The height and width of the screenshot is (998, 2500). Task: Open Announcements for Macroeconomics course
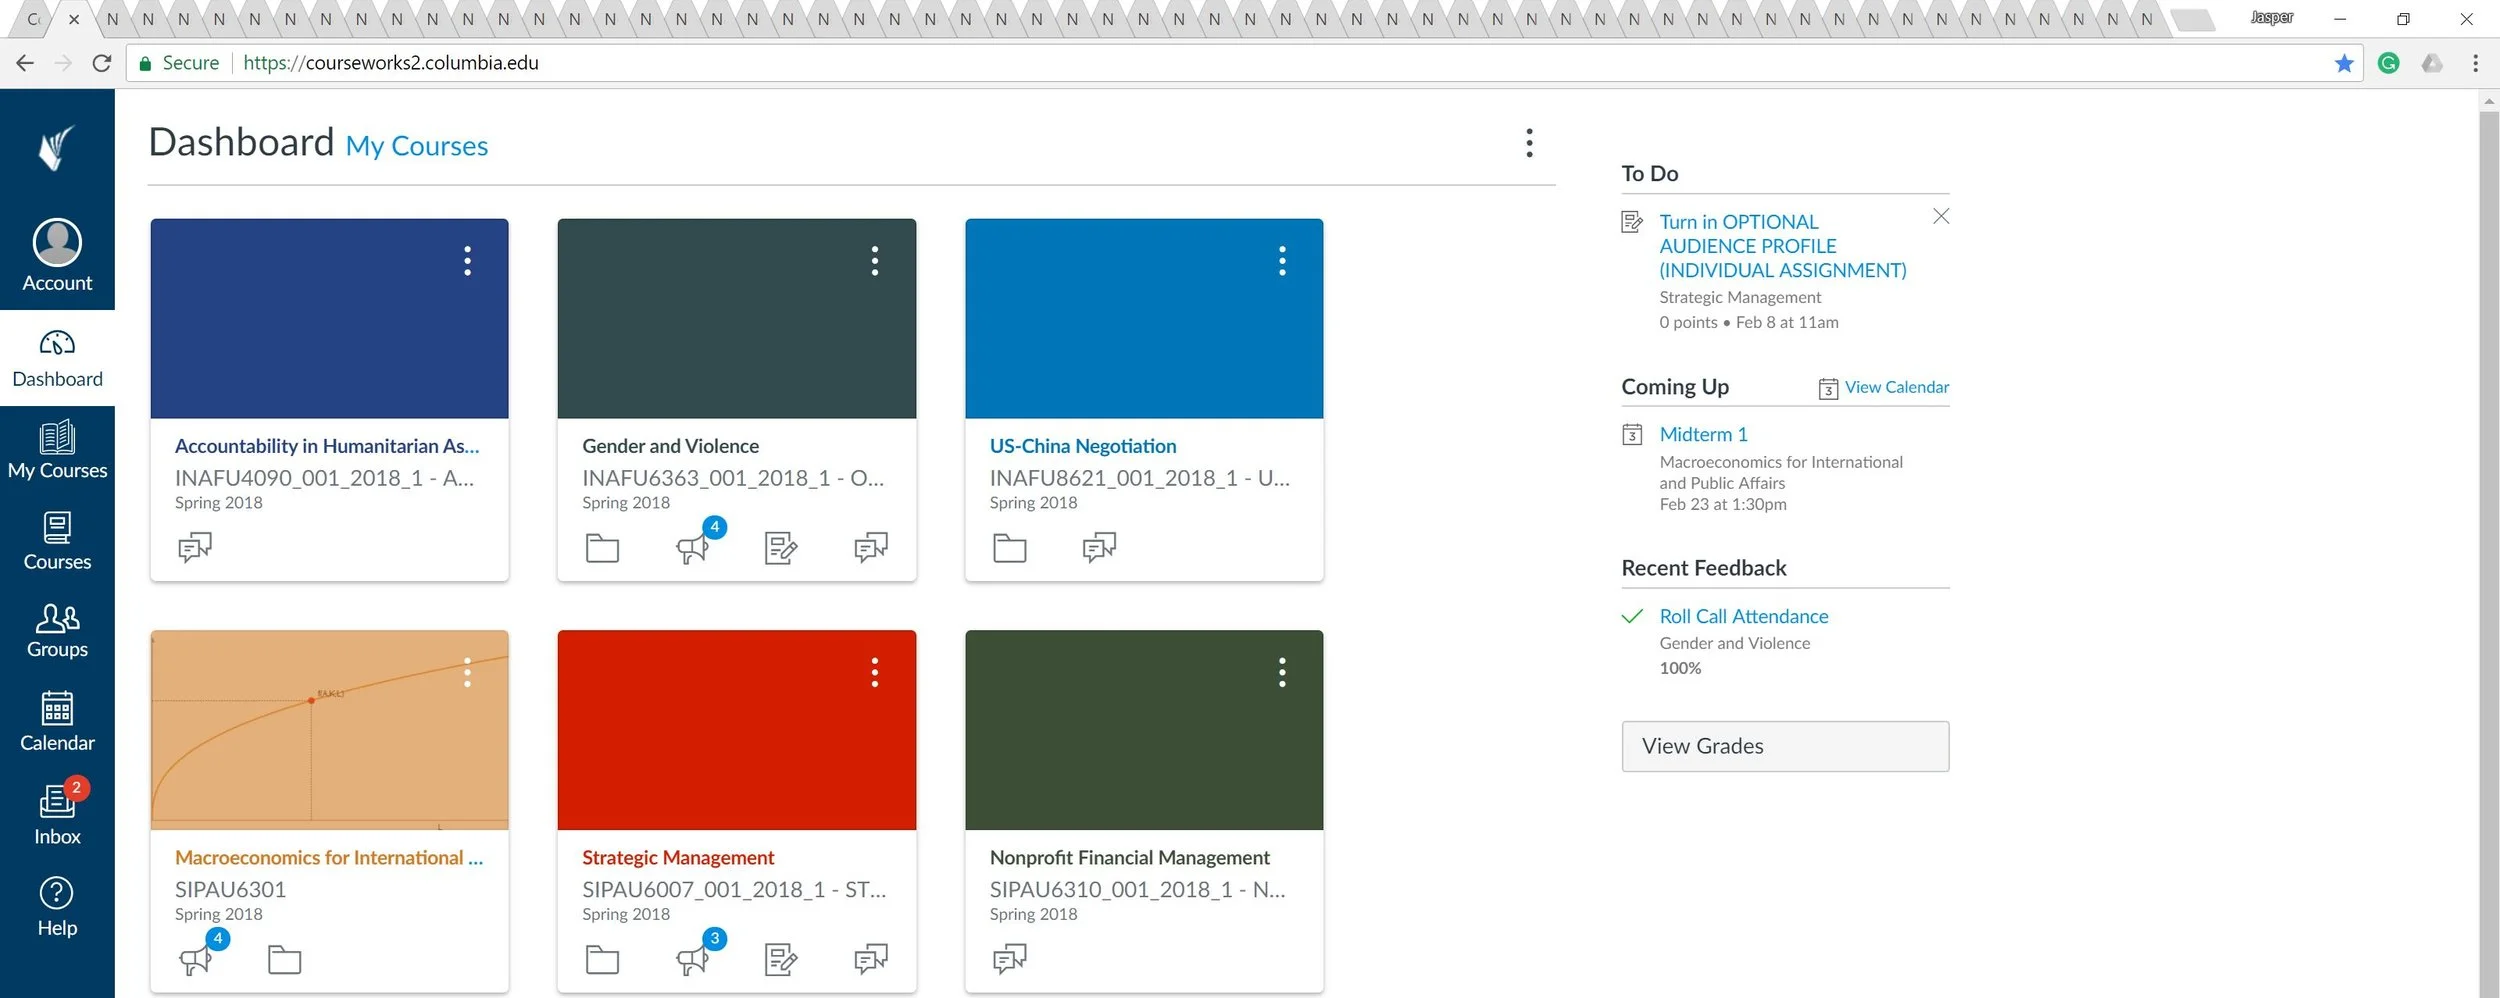[x=196, y=960]
